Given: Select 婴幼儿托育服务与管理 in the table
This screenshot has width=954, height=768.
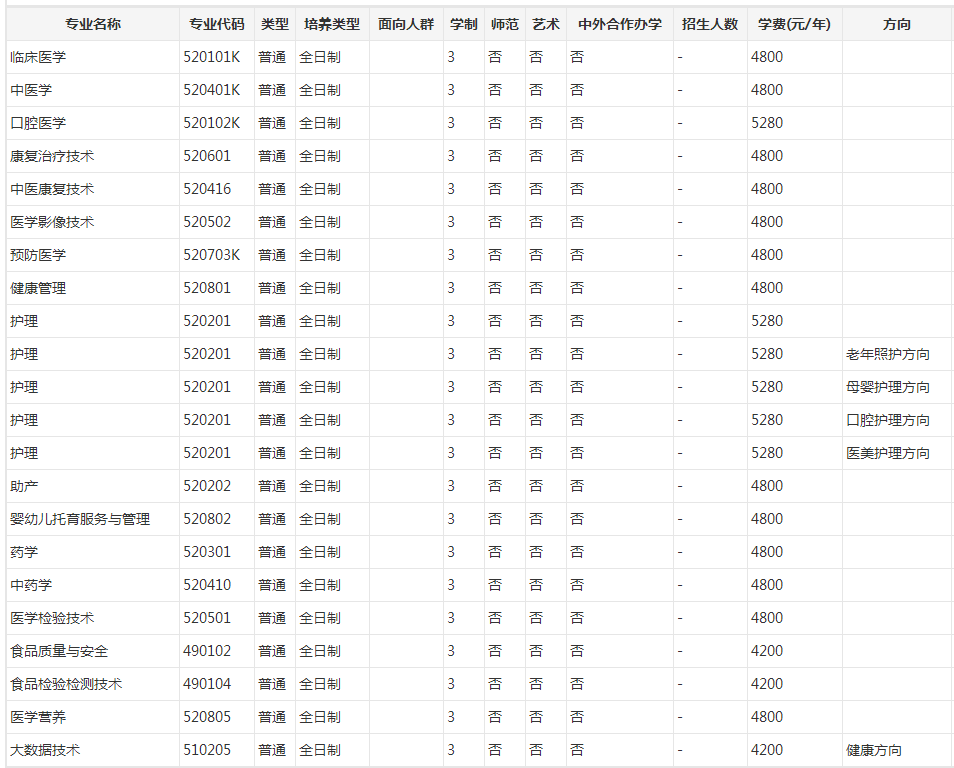Looking at the screenshot, I should tap(80, 519).
